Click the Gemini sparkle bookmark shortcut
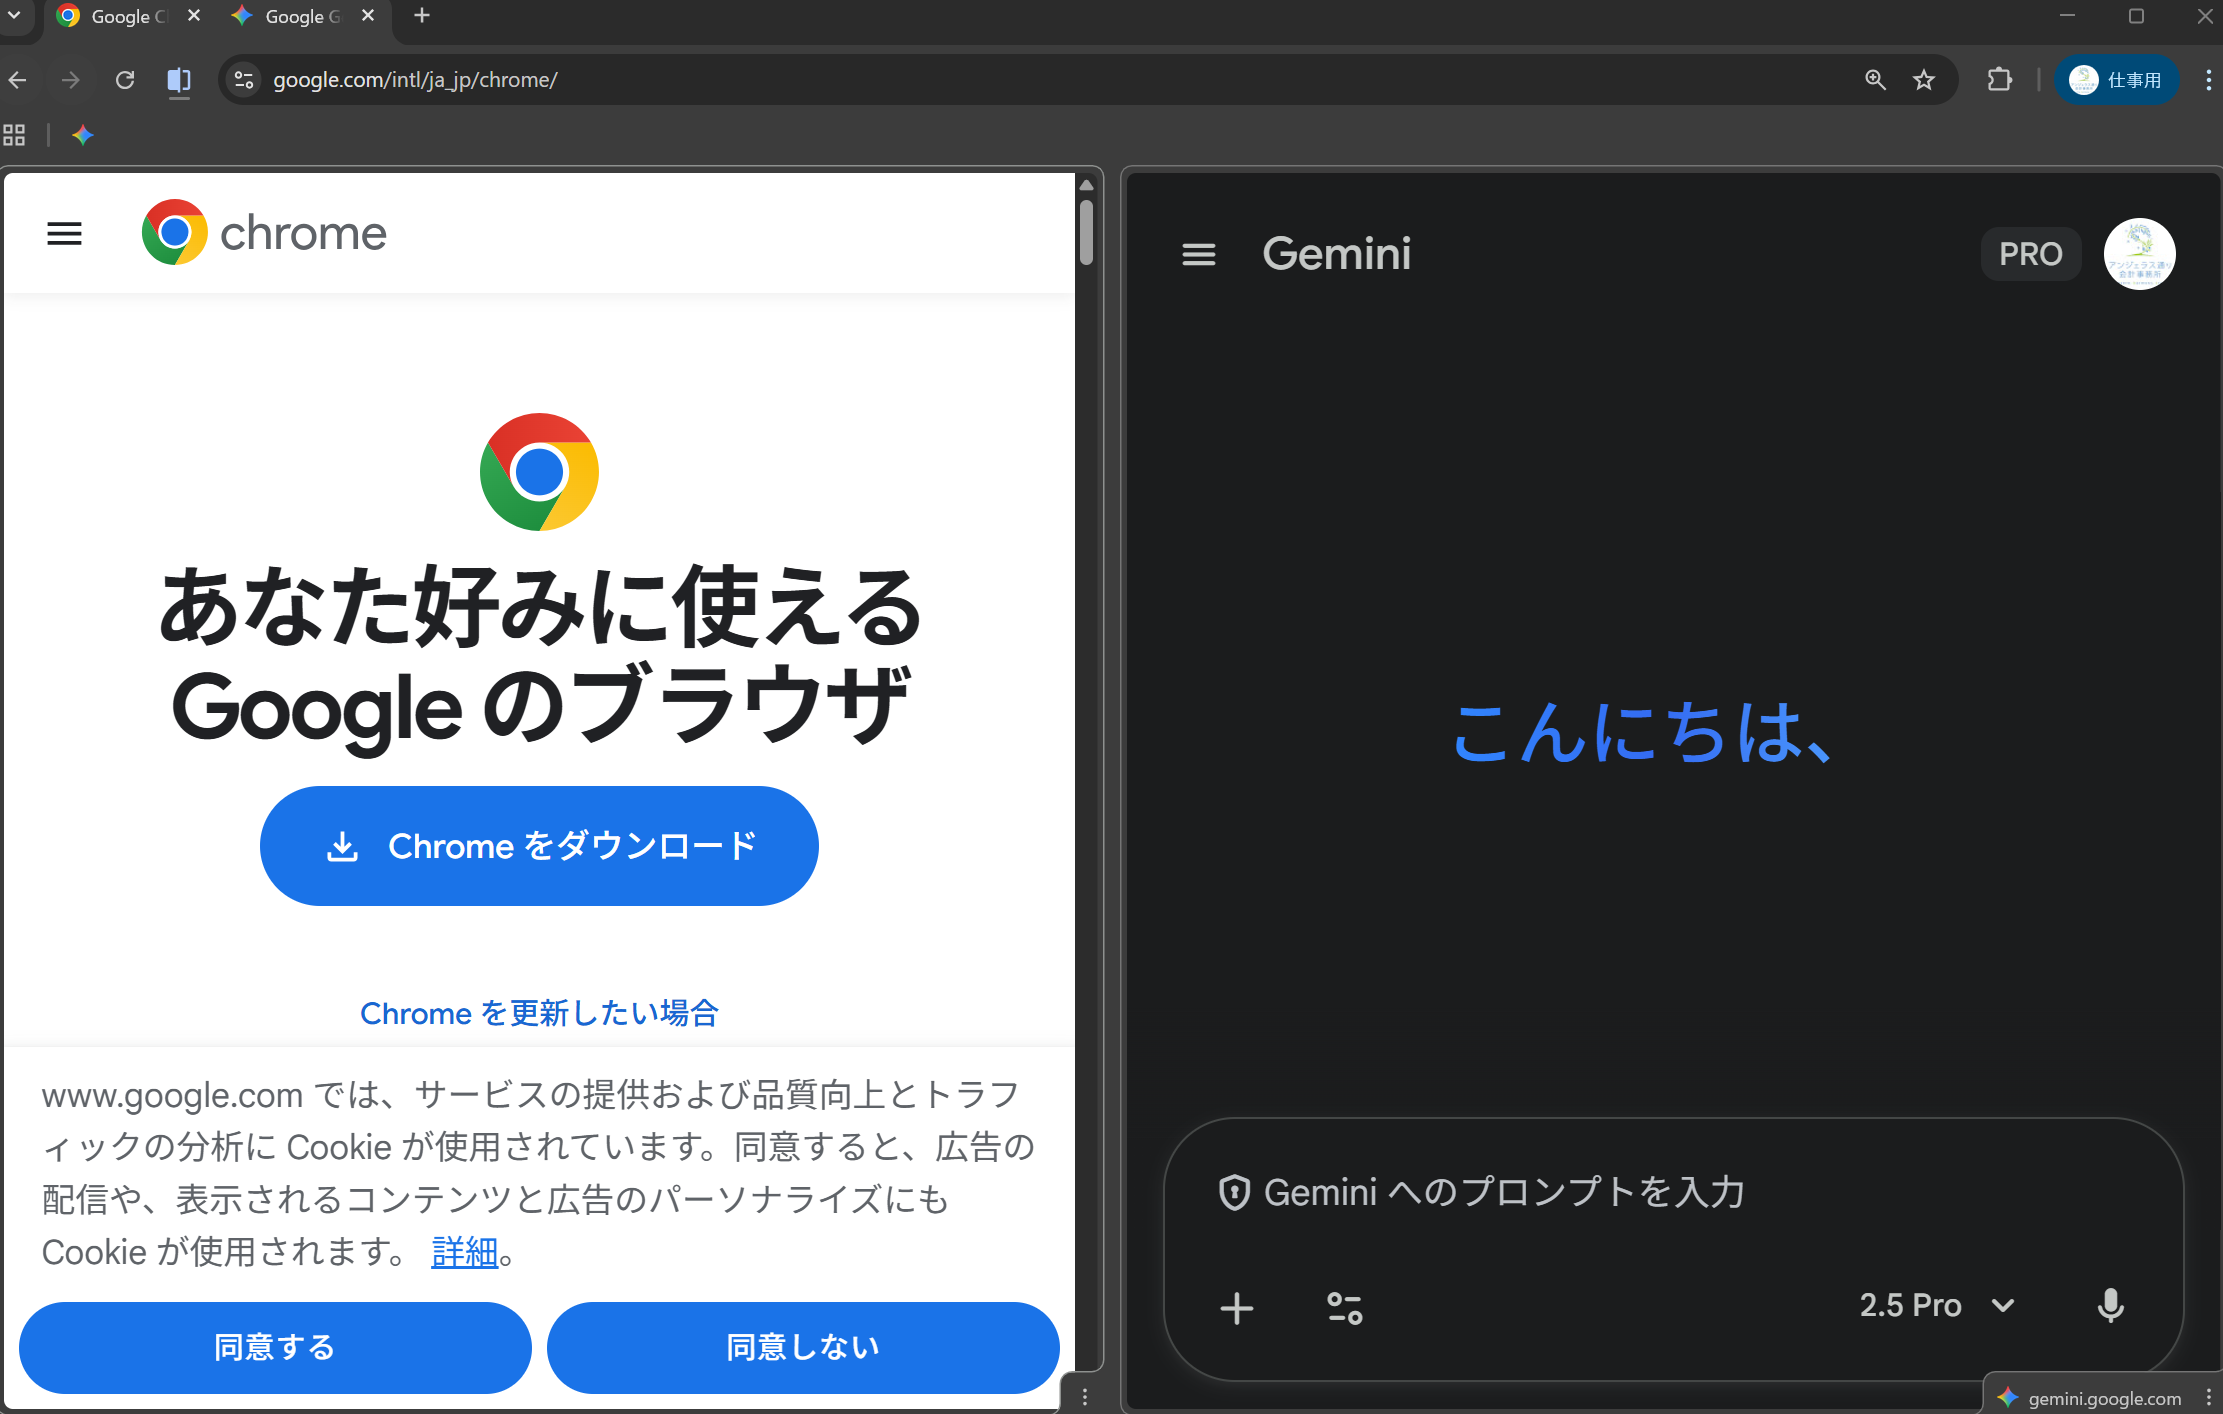 pos(83,135)
